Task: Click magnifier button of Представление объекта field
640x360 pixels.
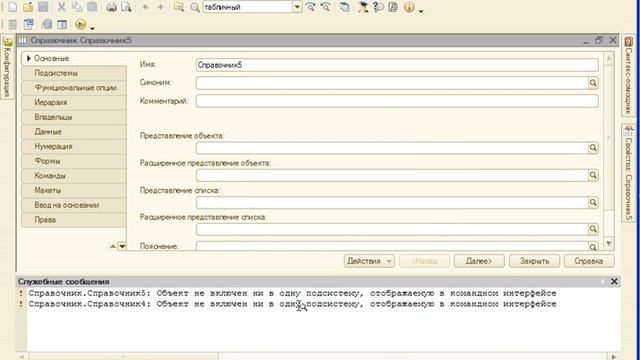Action: click(593, 148)
